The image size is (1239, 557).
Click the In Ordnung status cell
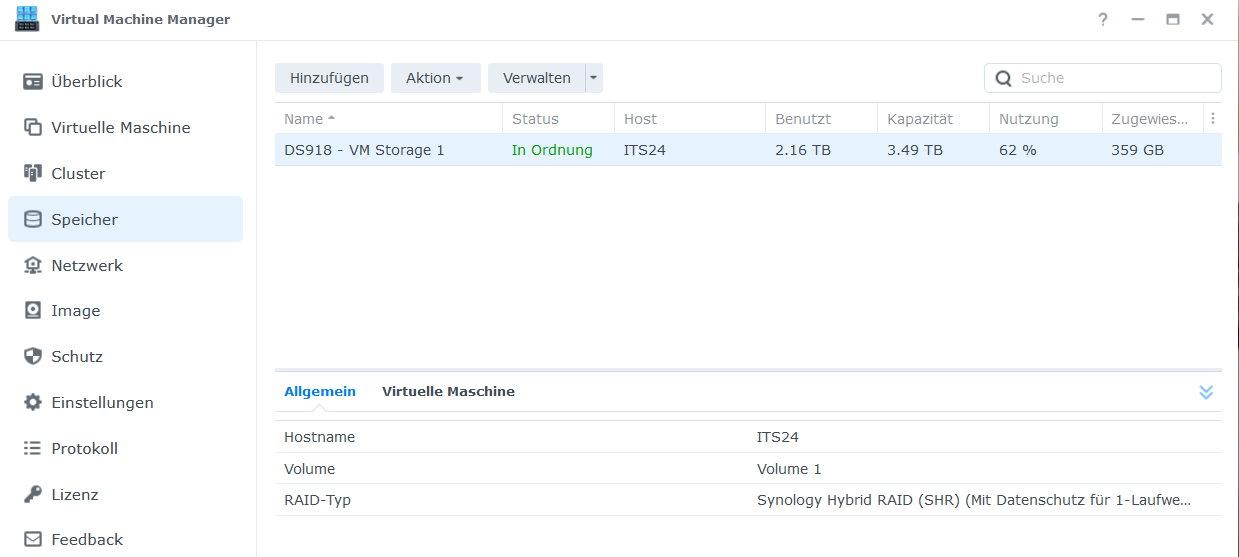(x=552, y=150)
